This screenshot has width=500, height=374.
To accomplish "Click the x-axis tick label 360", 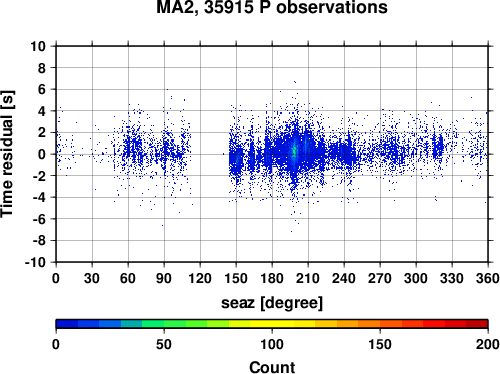I will click(x=488, y=278).
